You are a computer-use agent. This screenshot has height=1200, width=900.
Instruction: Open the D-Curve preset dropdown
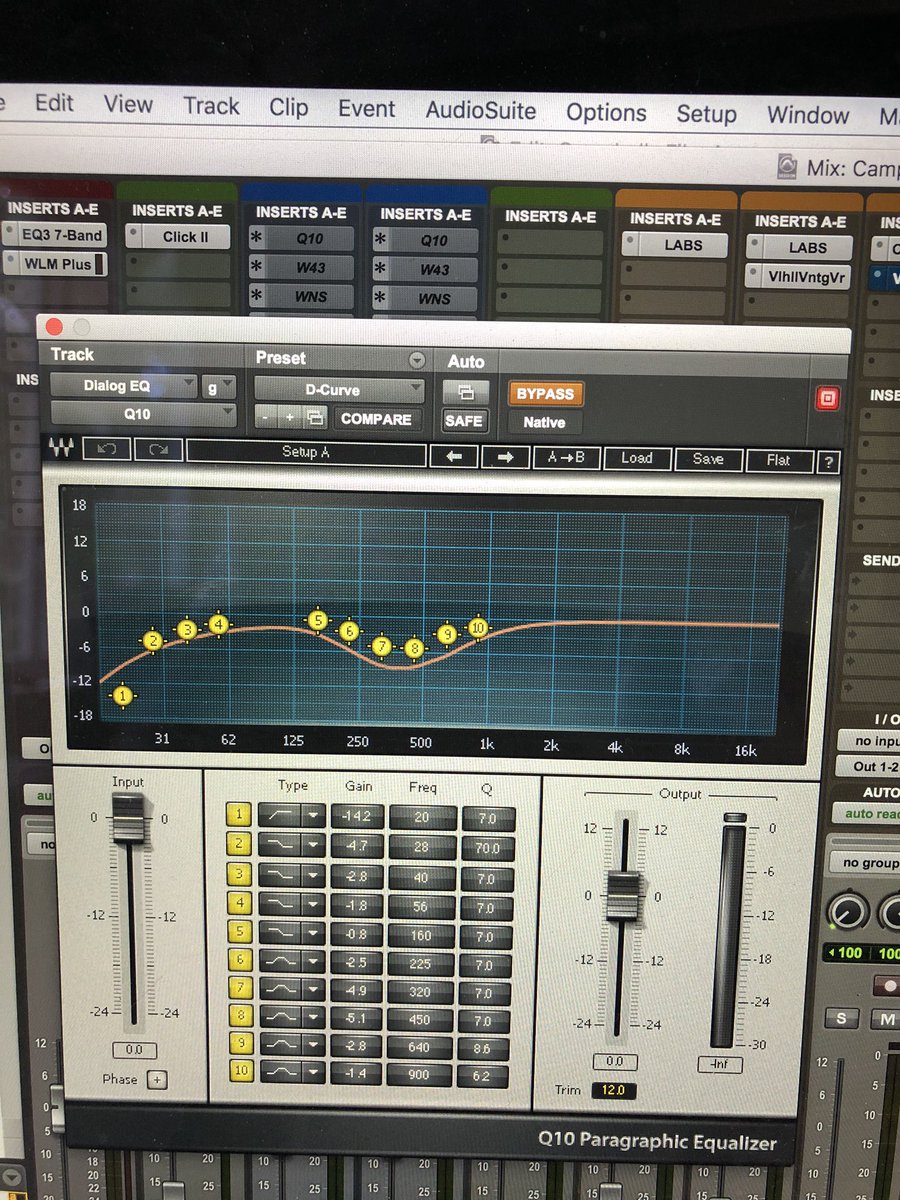339,390
